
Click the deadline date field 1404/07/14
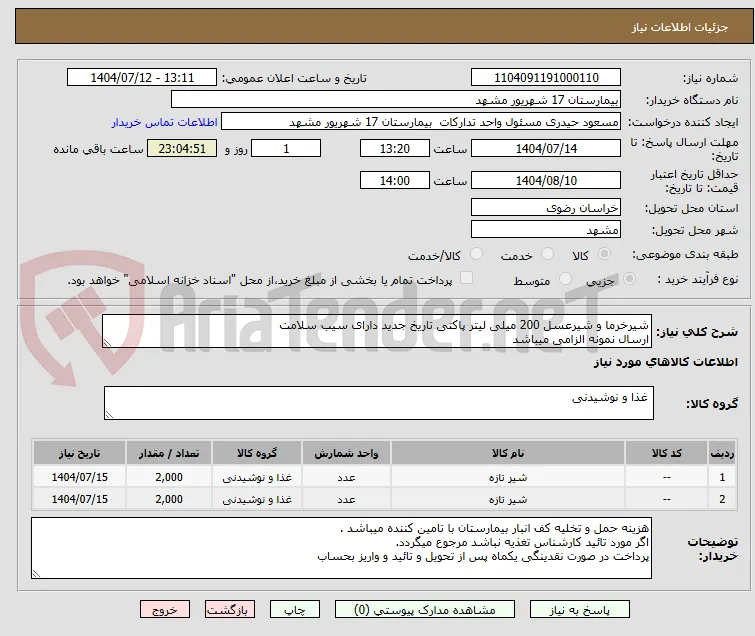pyautogui.click(x=546, y=148)
